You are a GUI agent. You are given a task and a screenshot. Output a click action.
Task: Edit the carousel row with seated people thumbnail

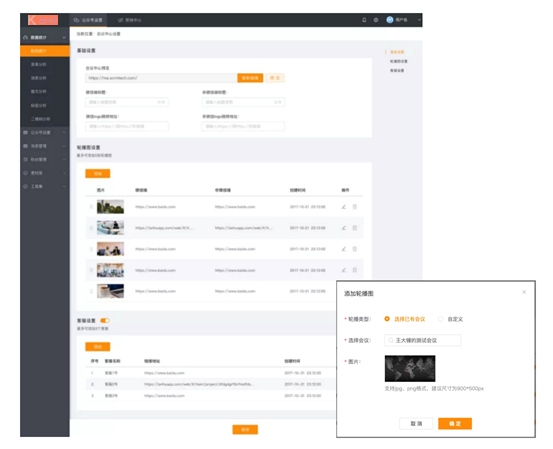tap(344, 249)
